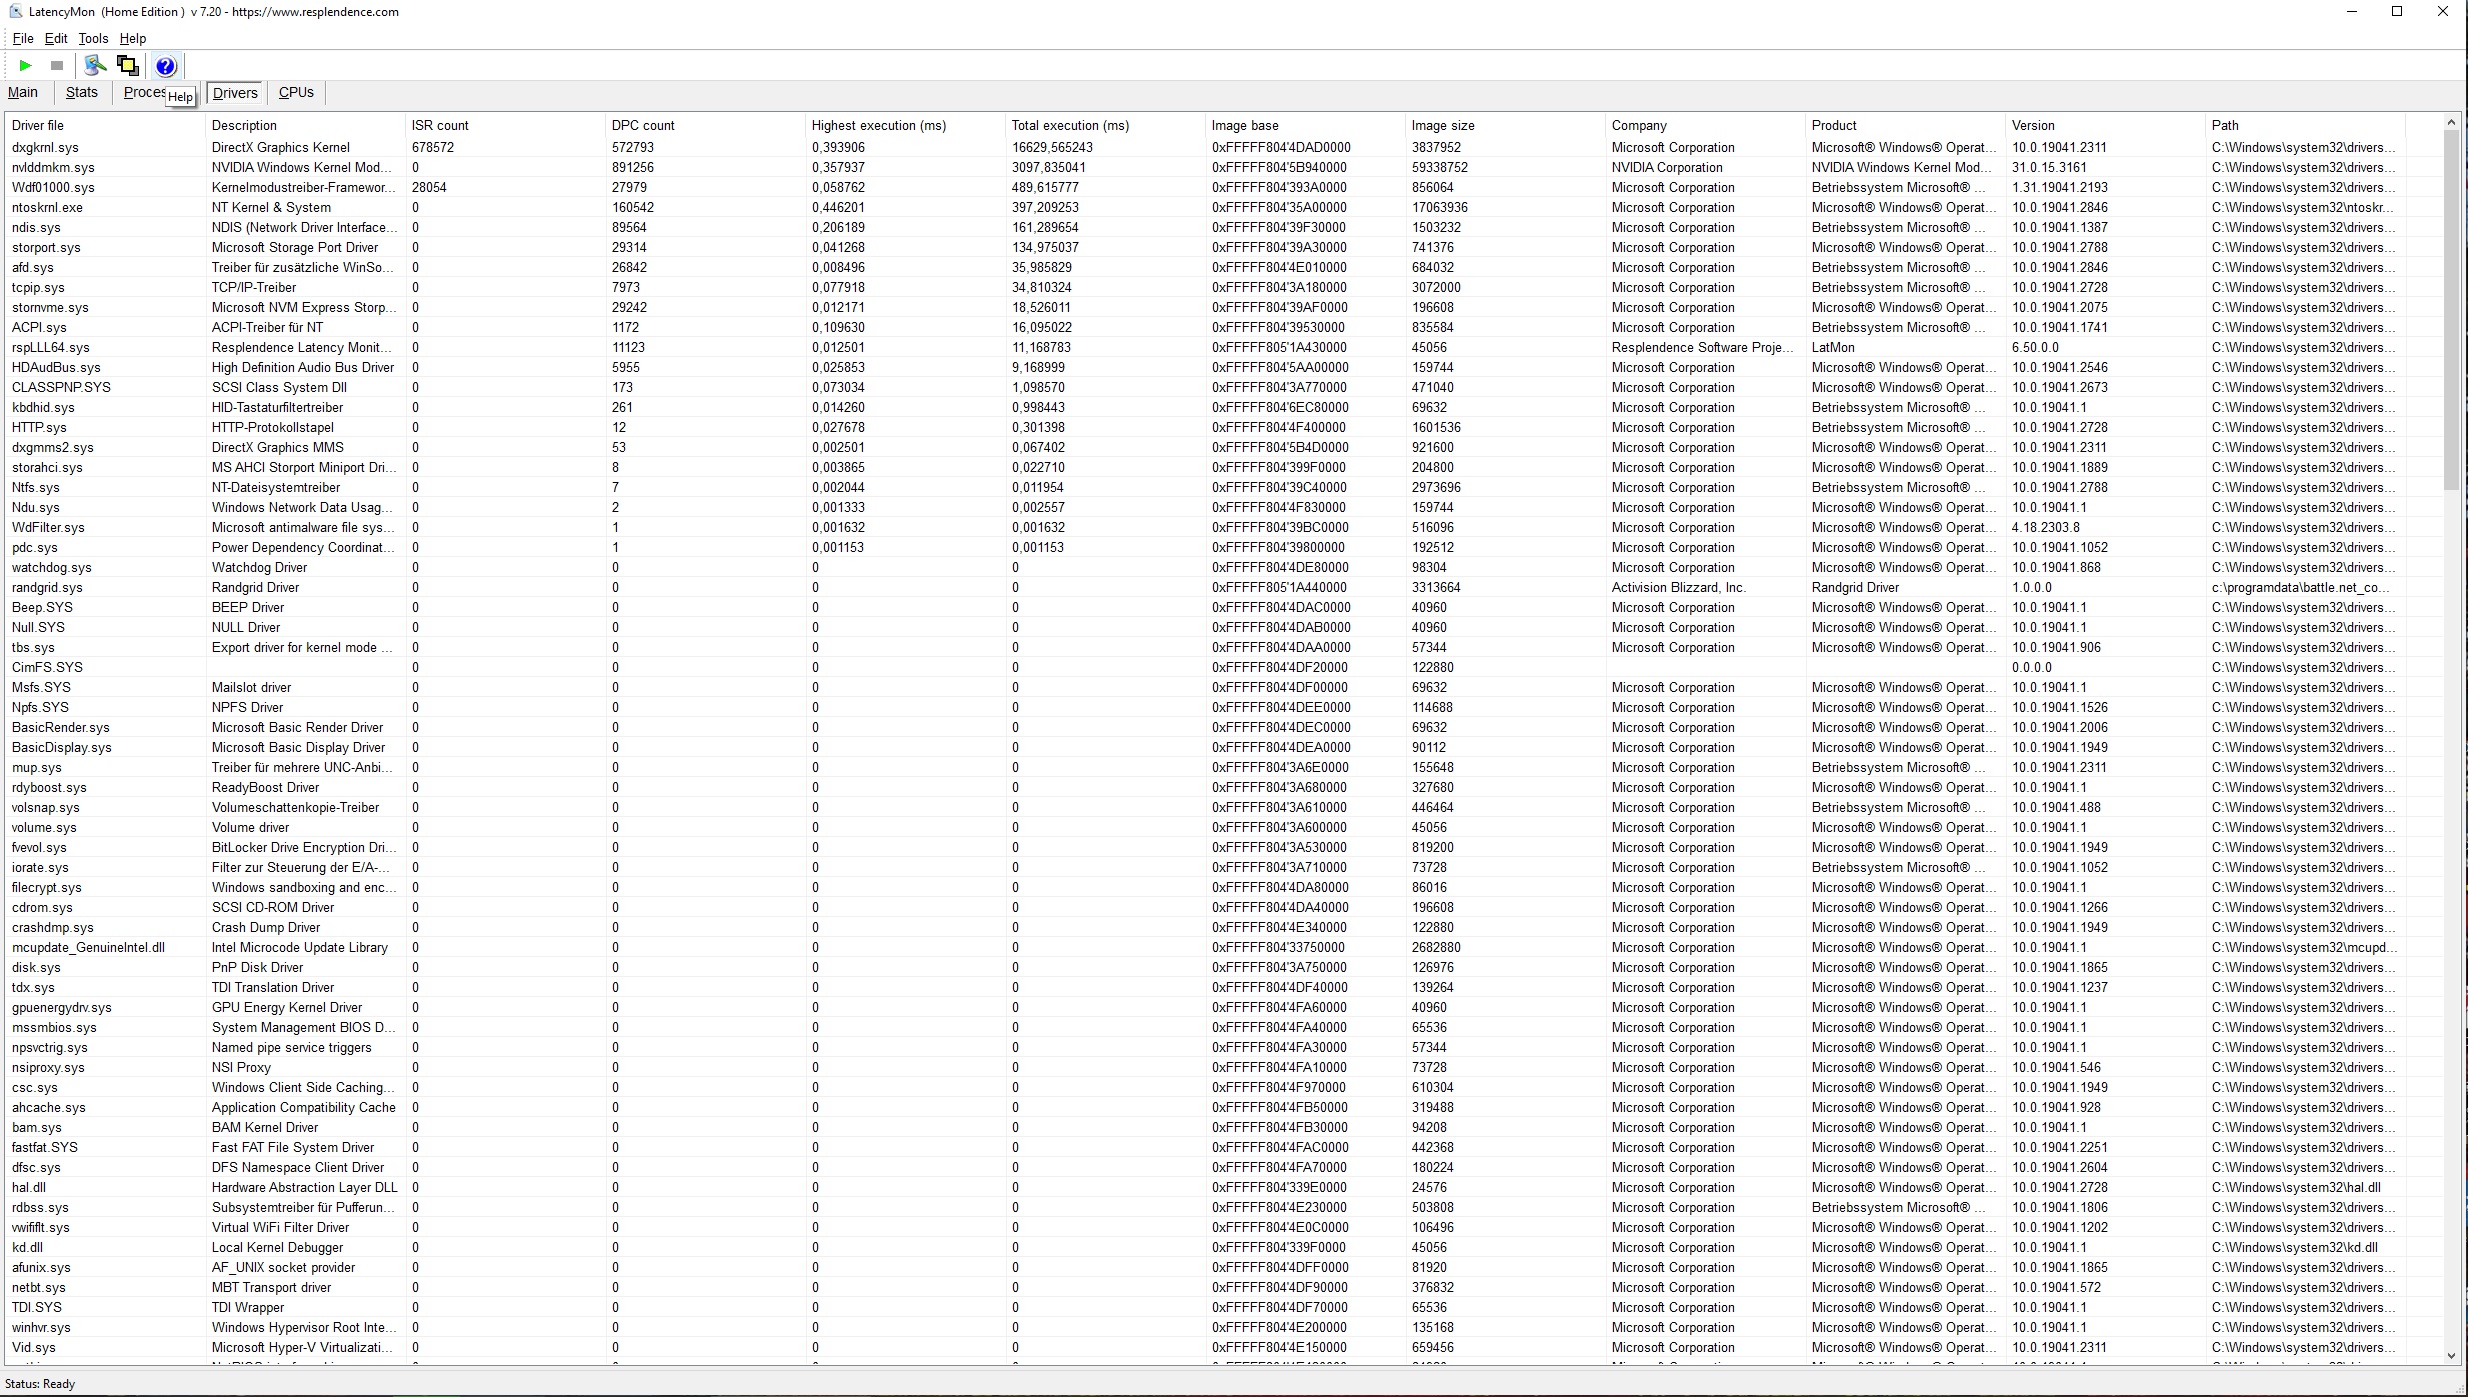This screenshot has height=1397, width=2468.
Task: Sort by Highest execution (ms) header
Action: point(878,125)
